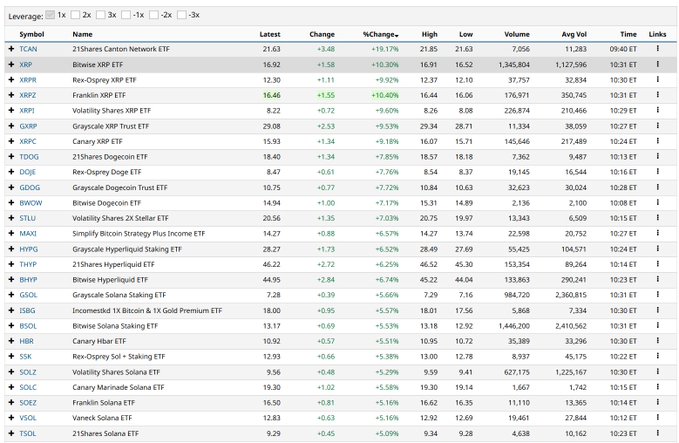Expand the SSK row with plus sign
Viewport: 679px width, 443px height.
tap(11, 356)
